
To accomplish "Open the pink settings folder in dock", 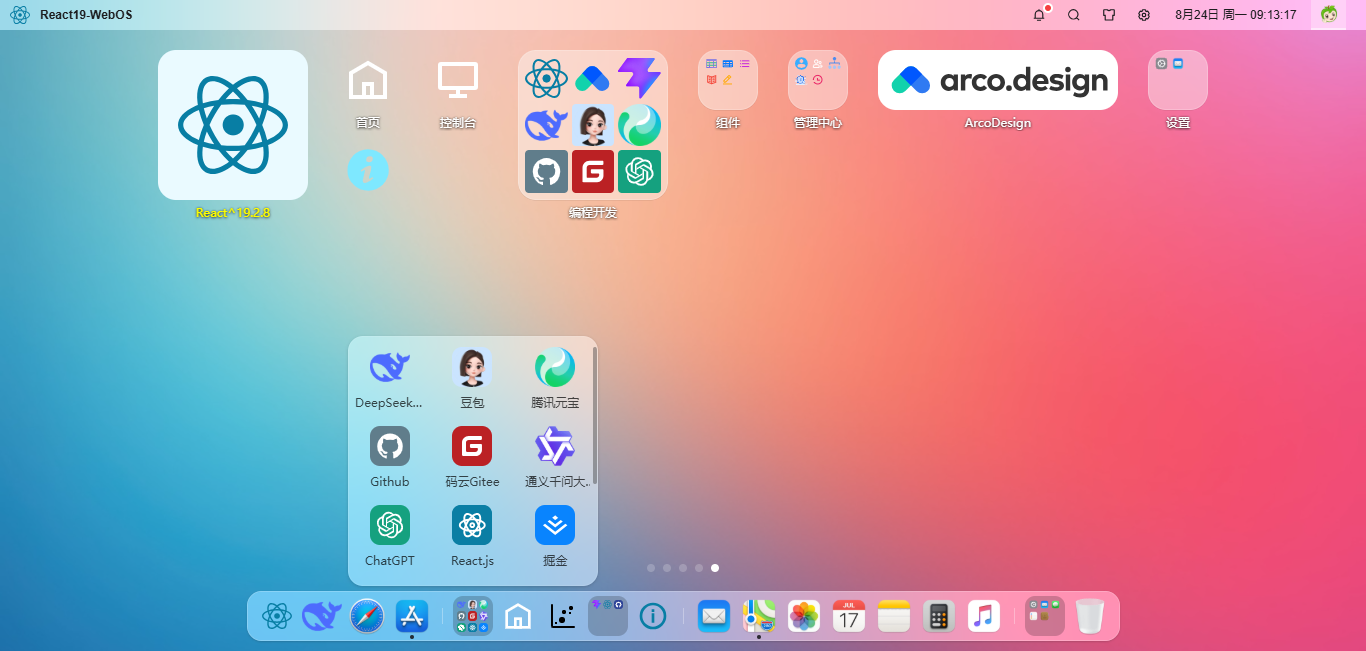I will tap(1045, 616).
